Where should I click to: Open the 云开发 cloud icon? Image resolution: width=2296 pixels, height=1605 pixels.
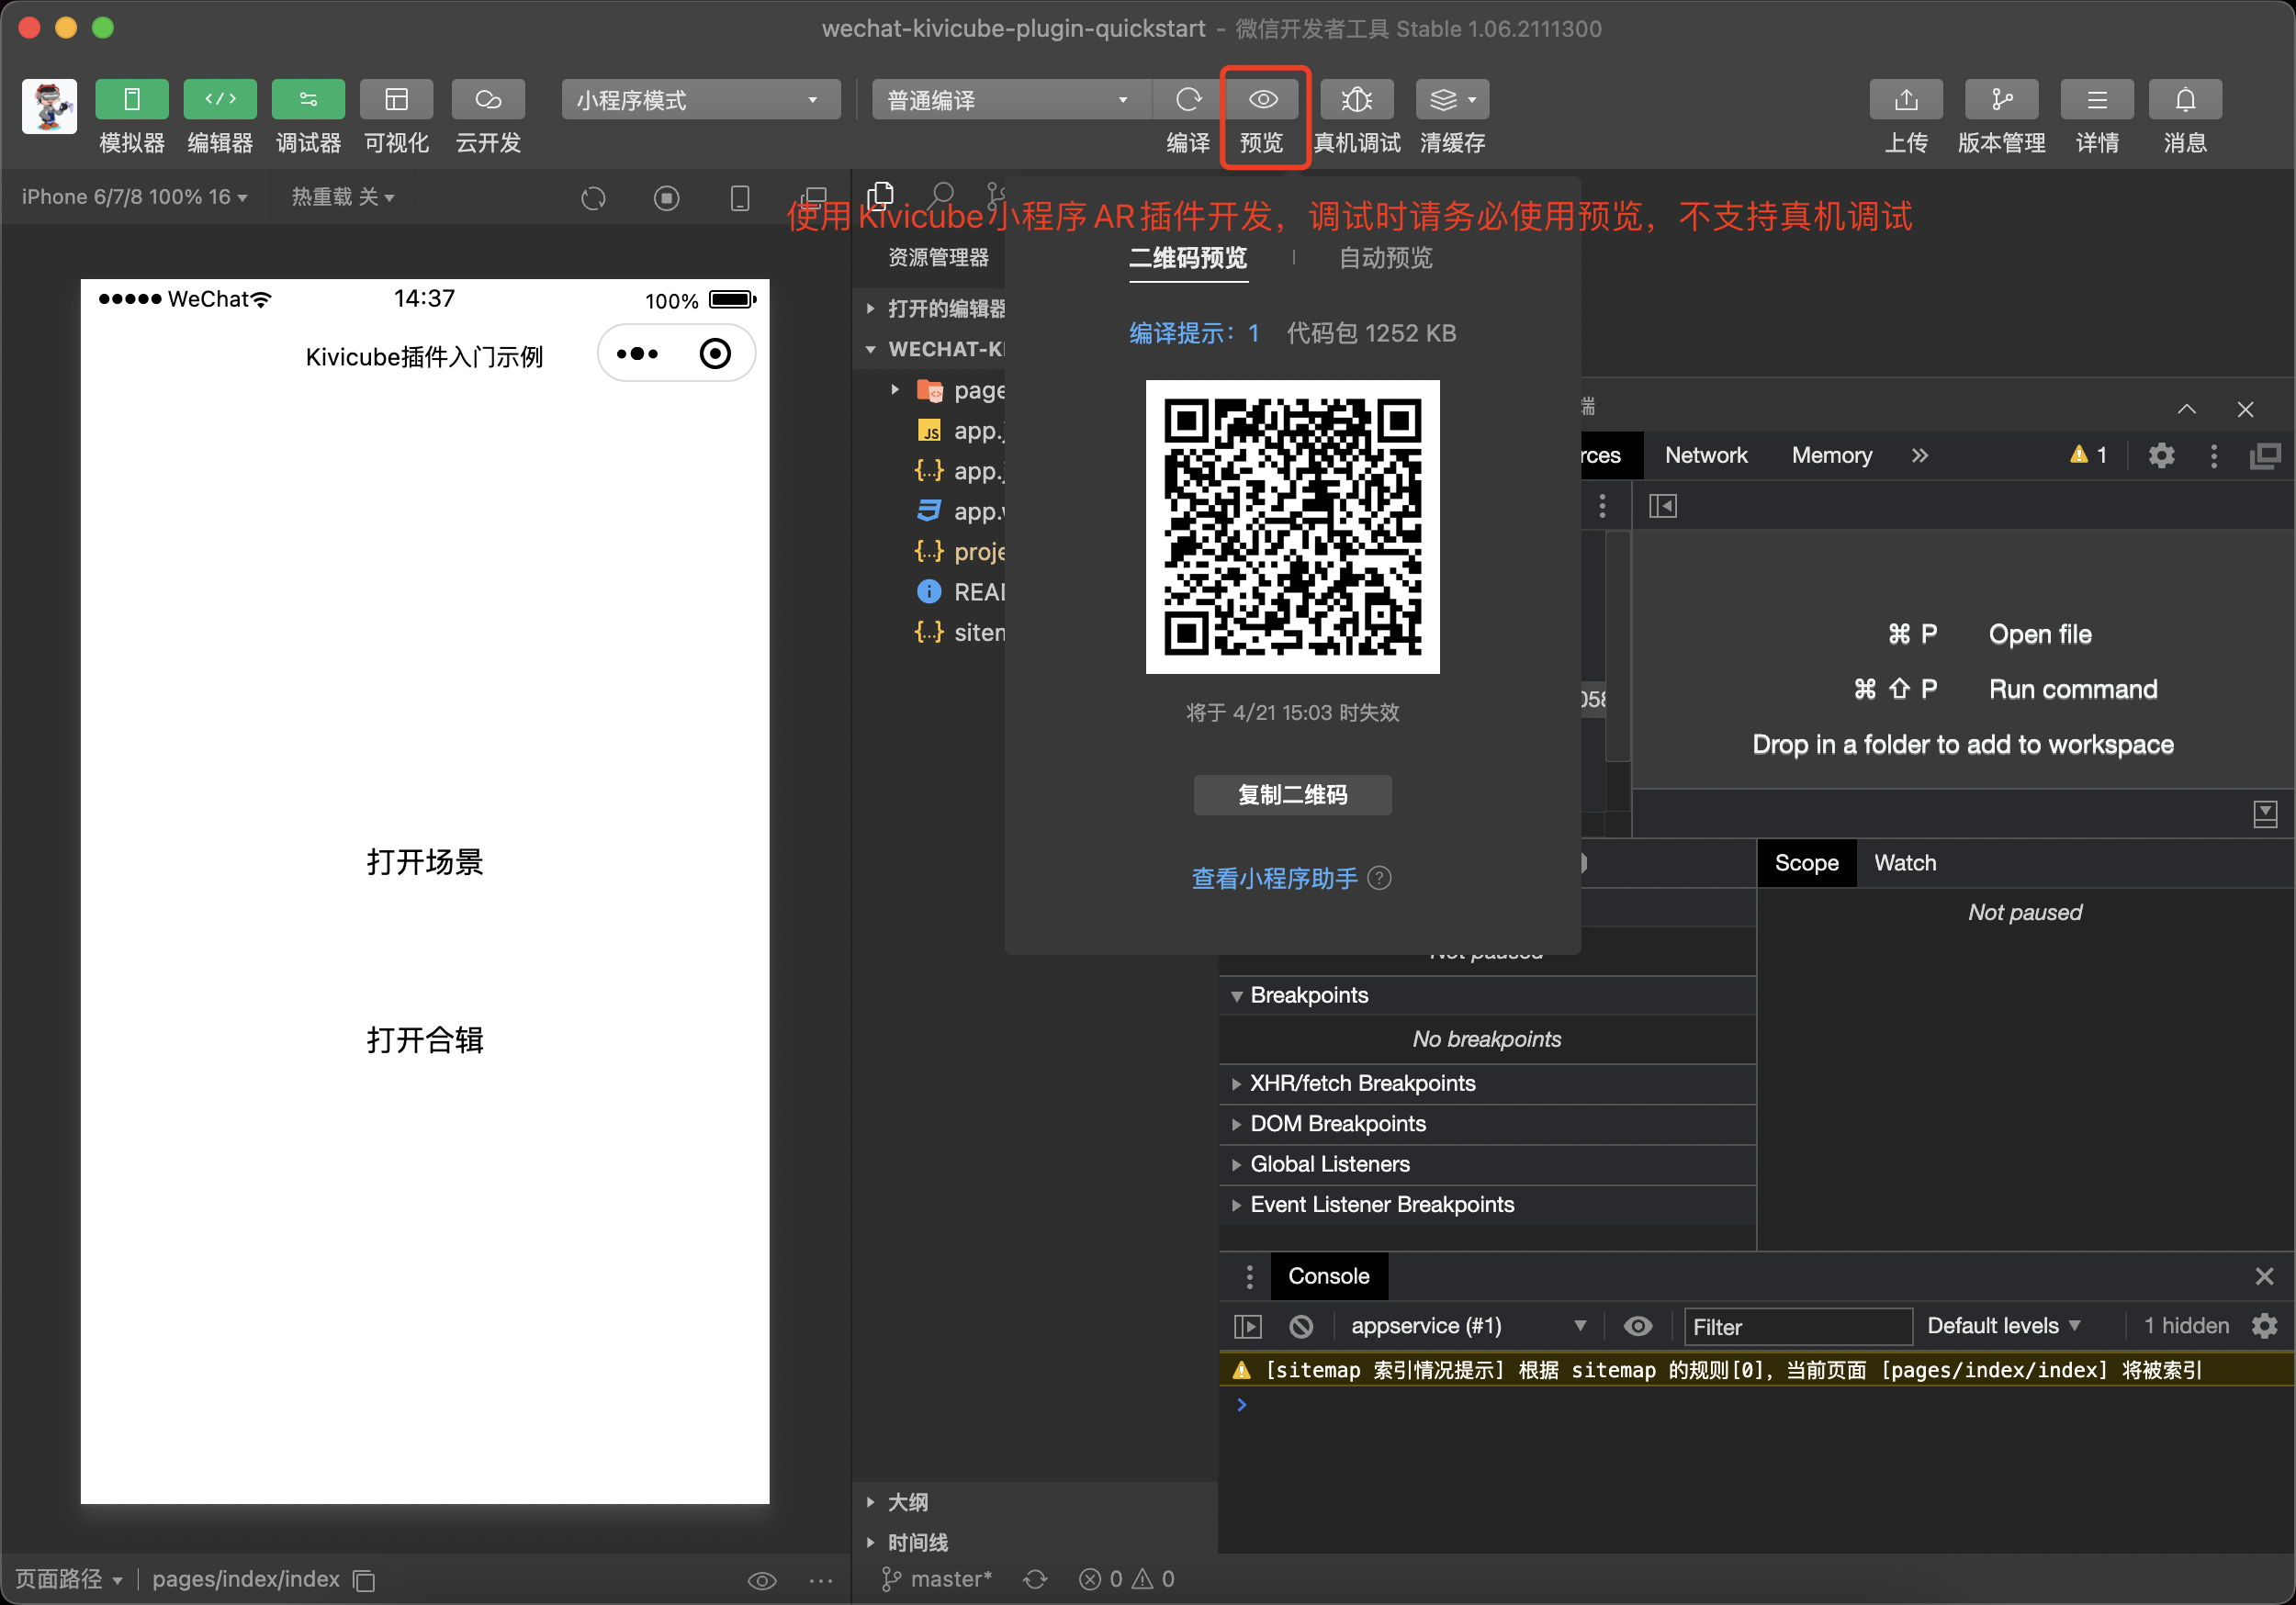(x=487, y=99)
